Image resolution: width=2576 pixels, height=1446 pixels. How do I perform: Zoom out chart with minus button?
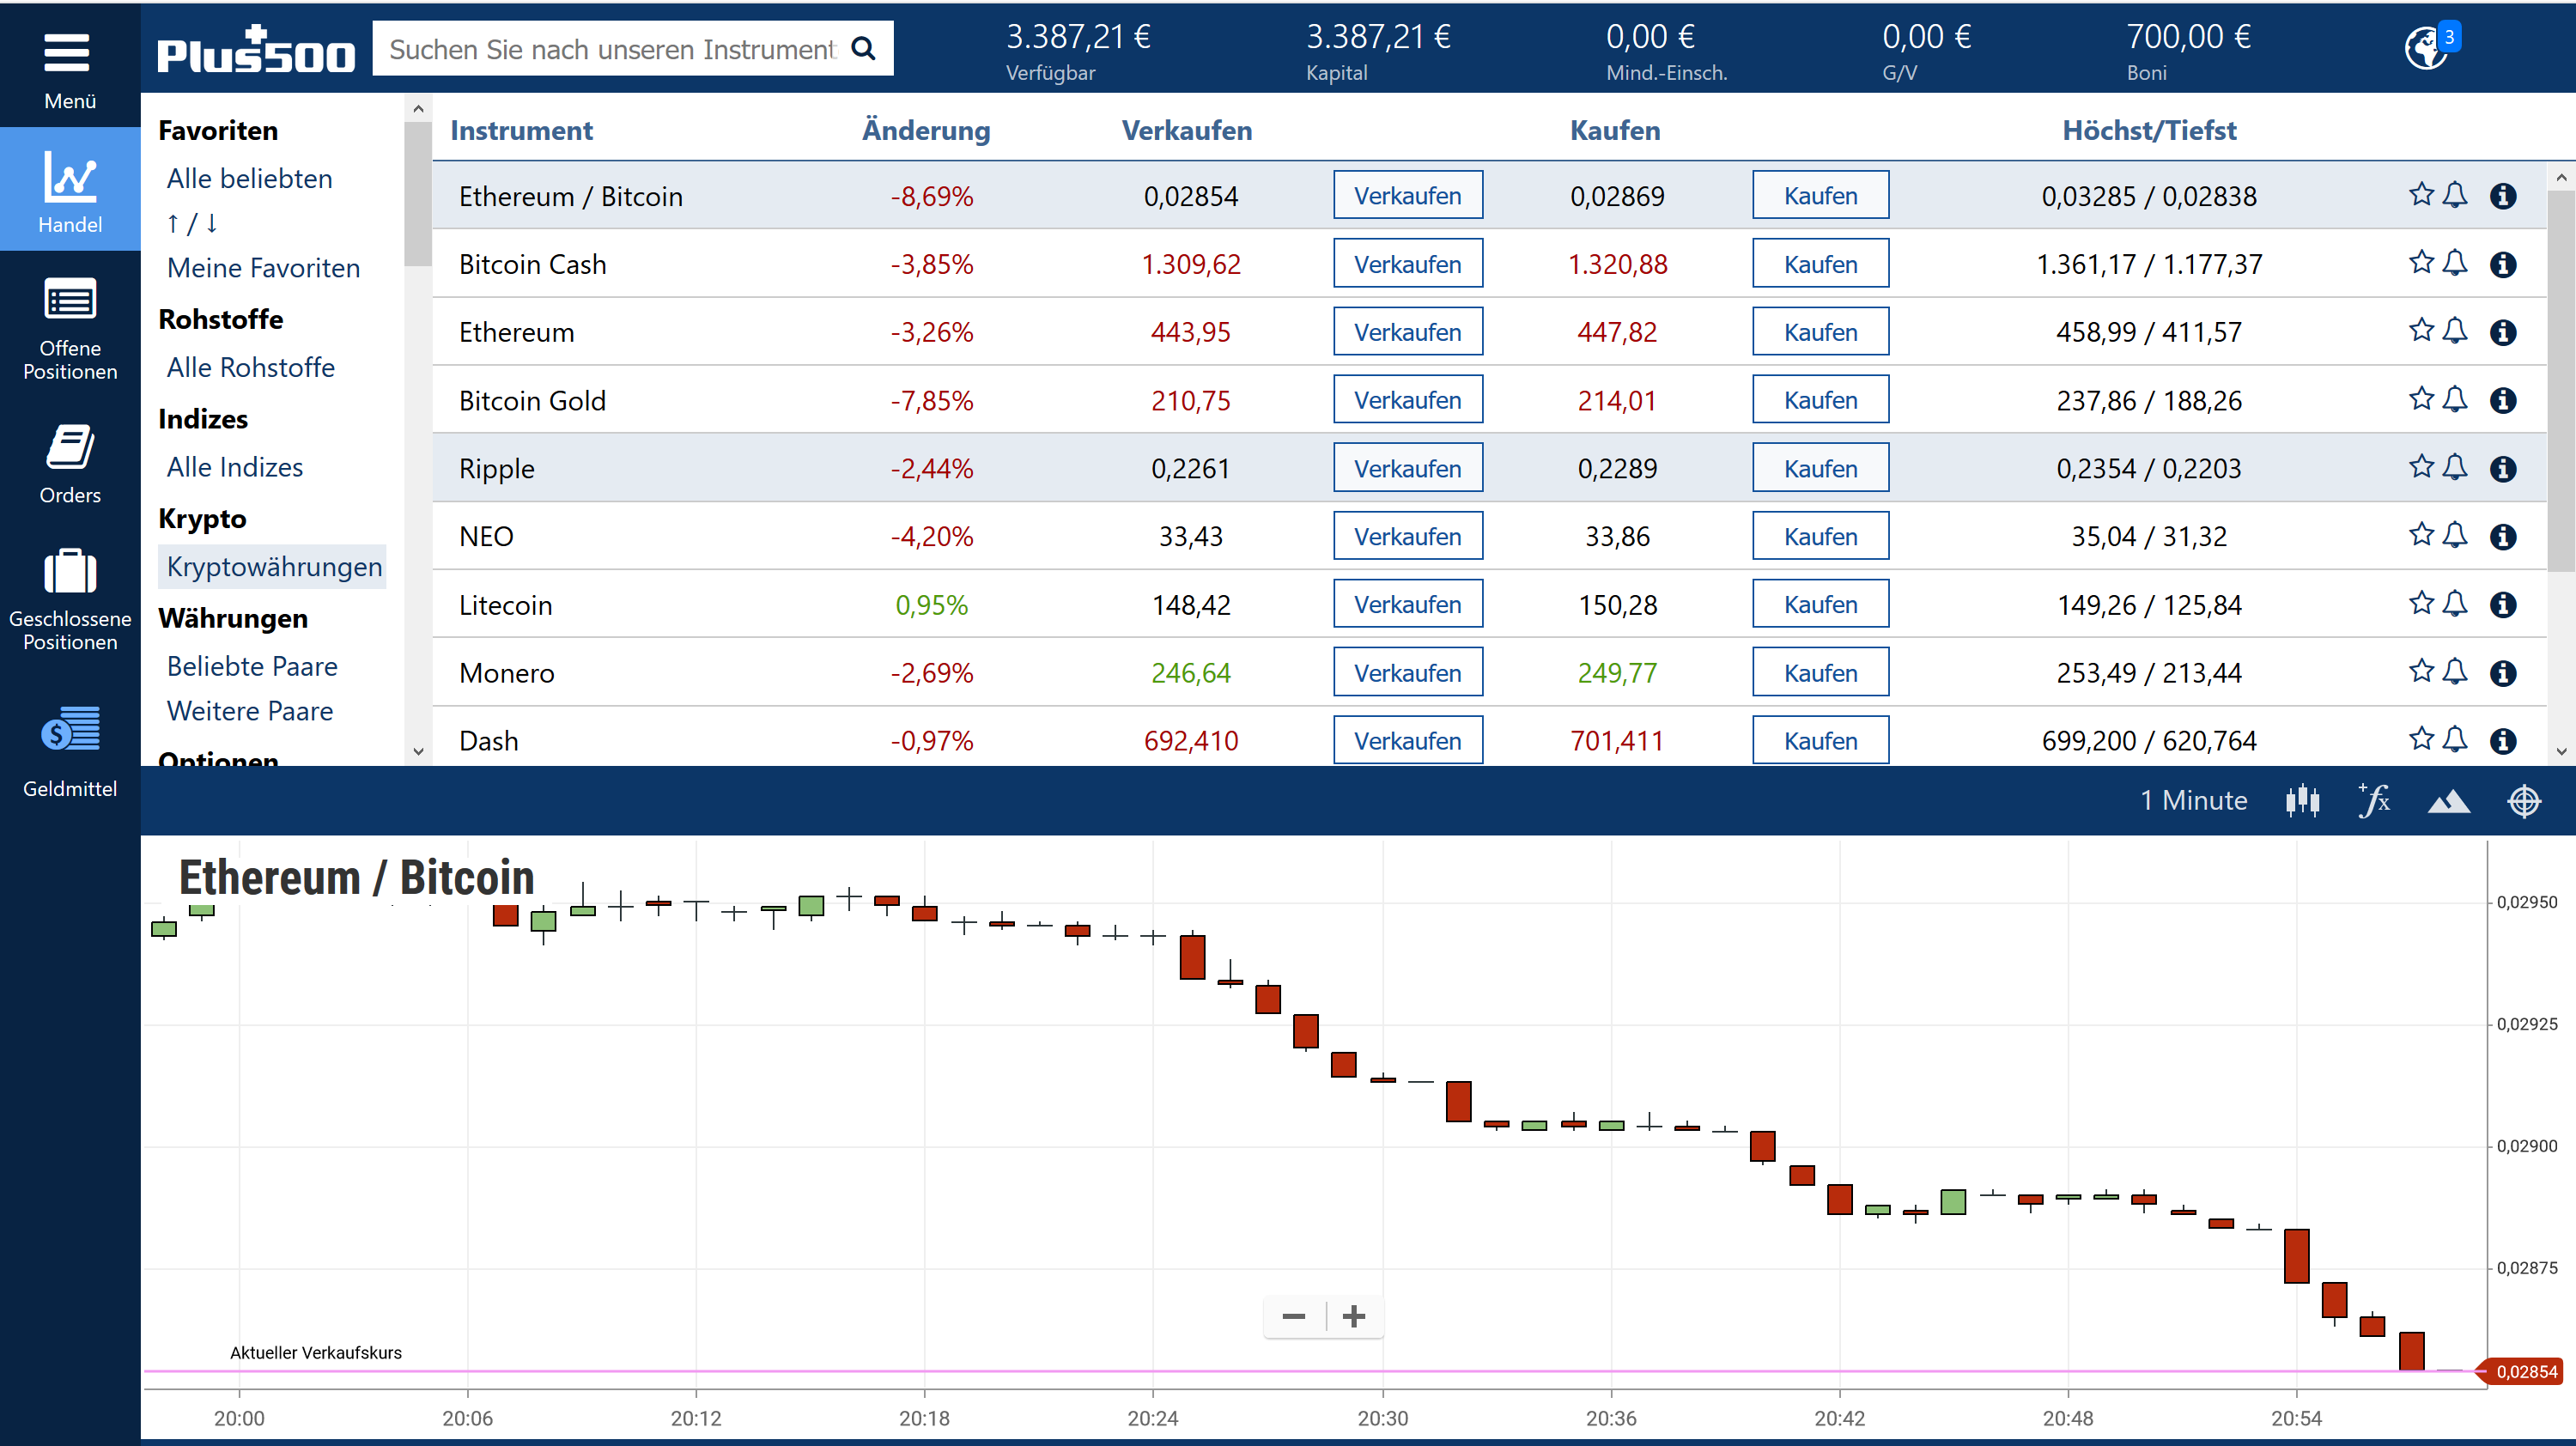coord(1294,1316)
